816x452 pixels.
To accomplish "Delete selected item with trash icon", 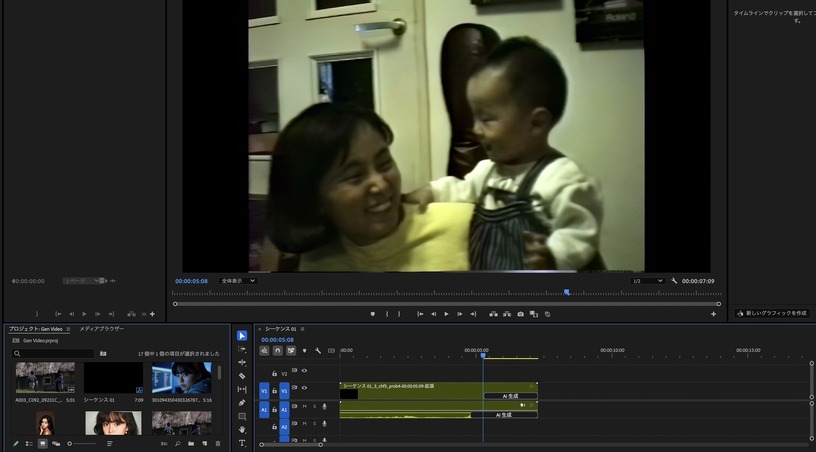I will click(218, 444).
